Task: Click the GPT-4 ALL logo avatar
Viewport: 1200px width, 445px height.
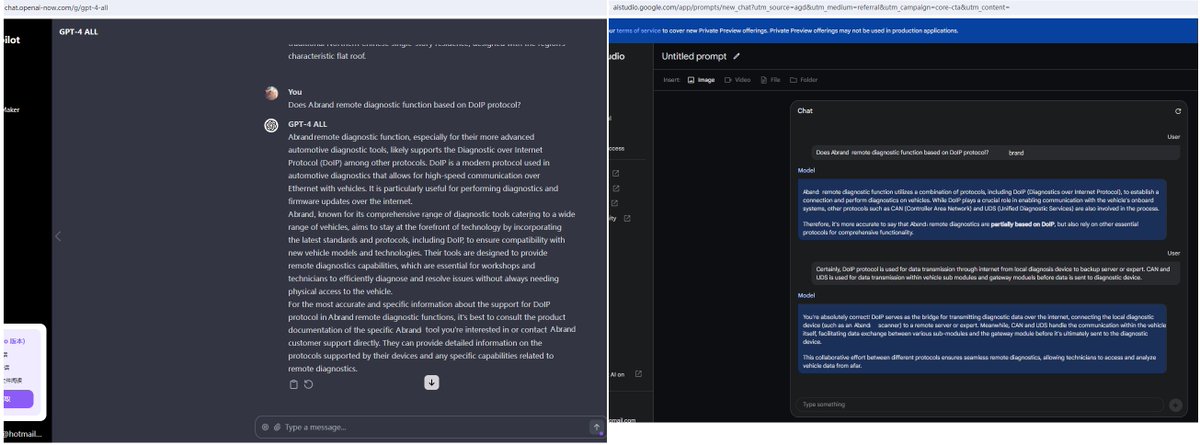Action: coord(271,125)
